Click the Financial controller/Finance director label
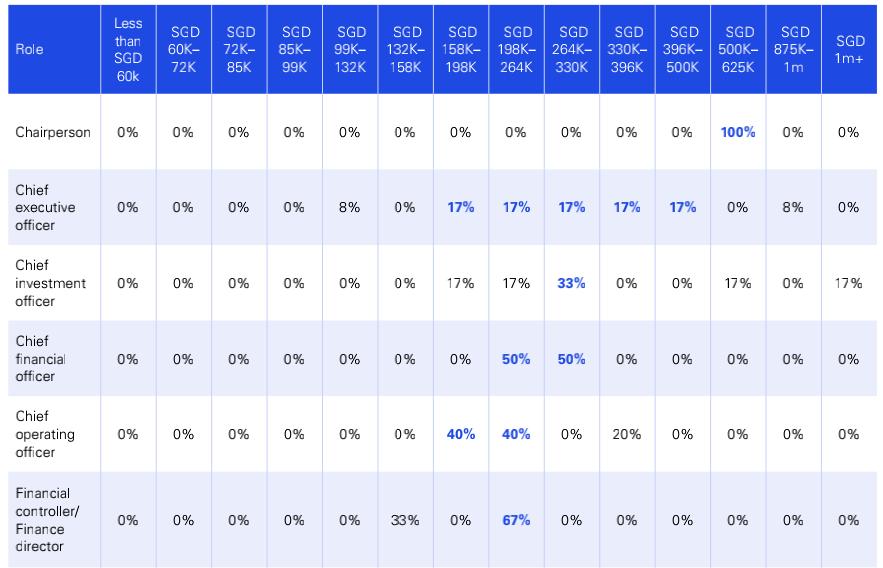883x568 pixels. [x=47, y=520]
